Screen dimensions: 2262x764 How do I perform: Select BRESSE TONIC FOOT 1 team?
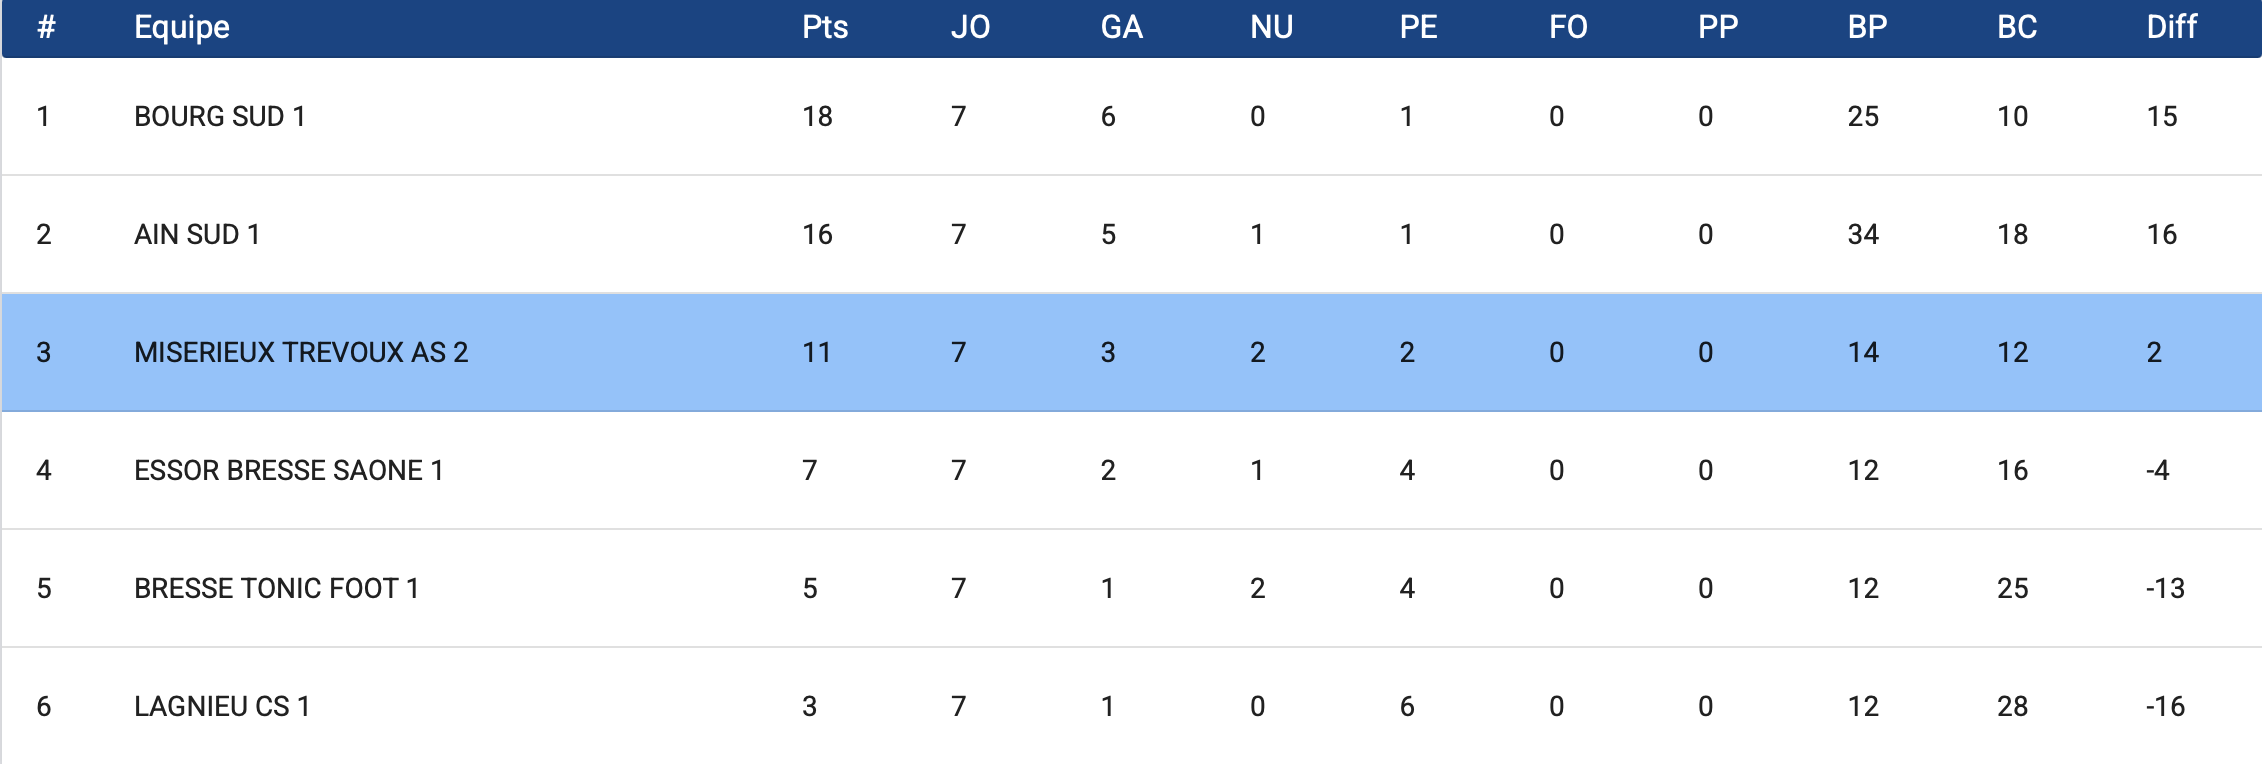point(276,589)
